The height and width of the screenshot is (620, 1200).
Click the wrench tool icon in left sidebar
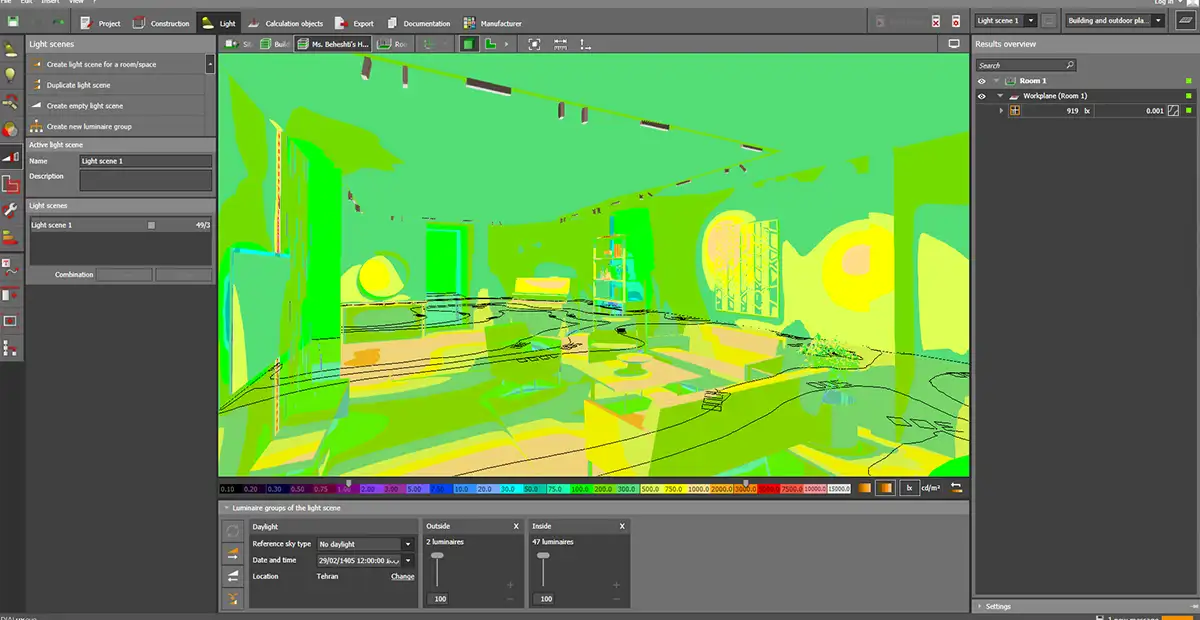click(x=11, y=209)
